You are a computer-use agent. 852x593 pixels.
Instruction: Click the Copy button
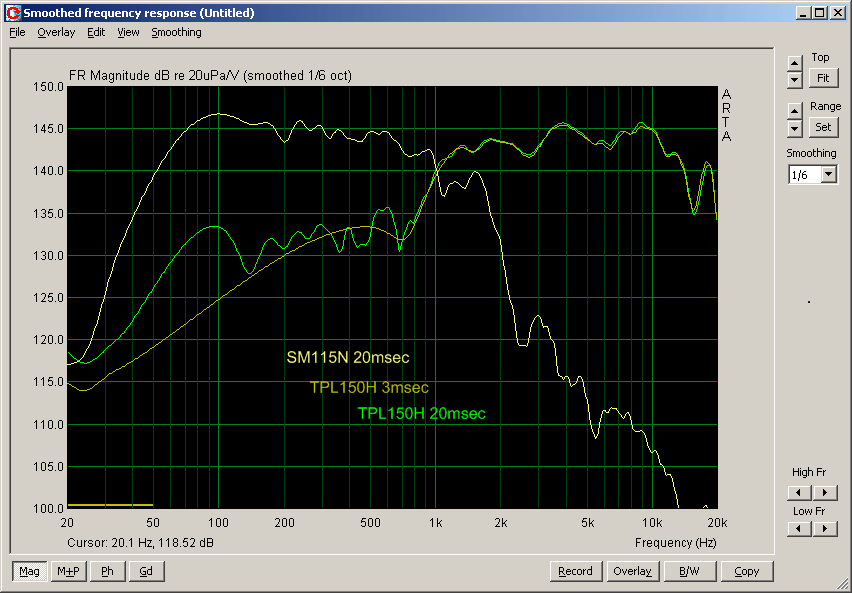click(747, 571)
